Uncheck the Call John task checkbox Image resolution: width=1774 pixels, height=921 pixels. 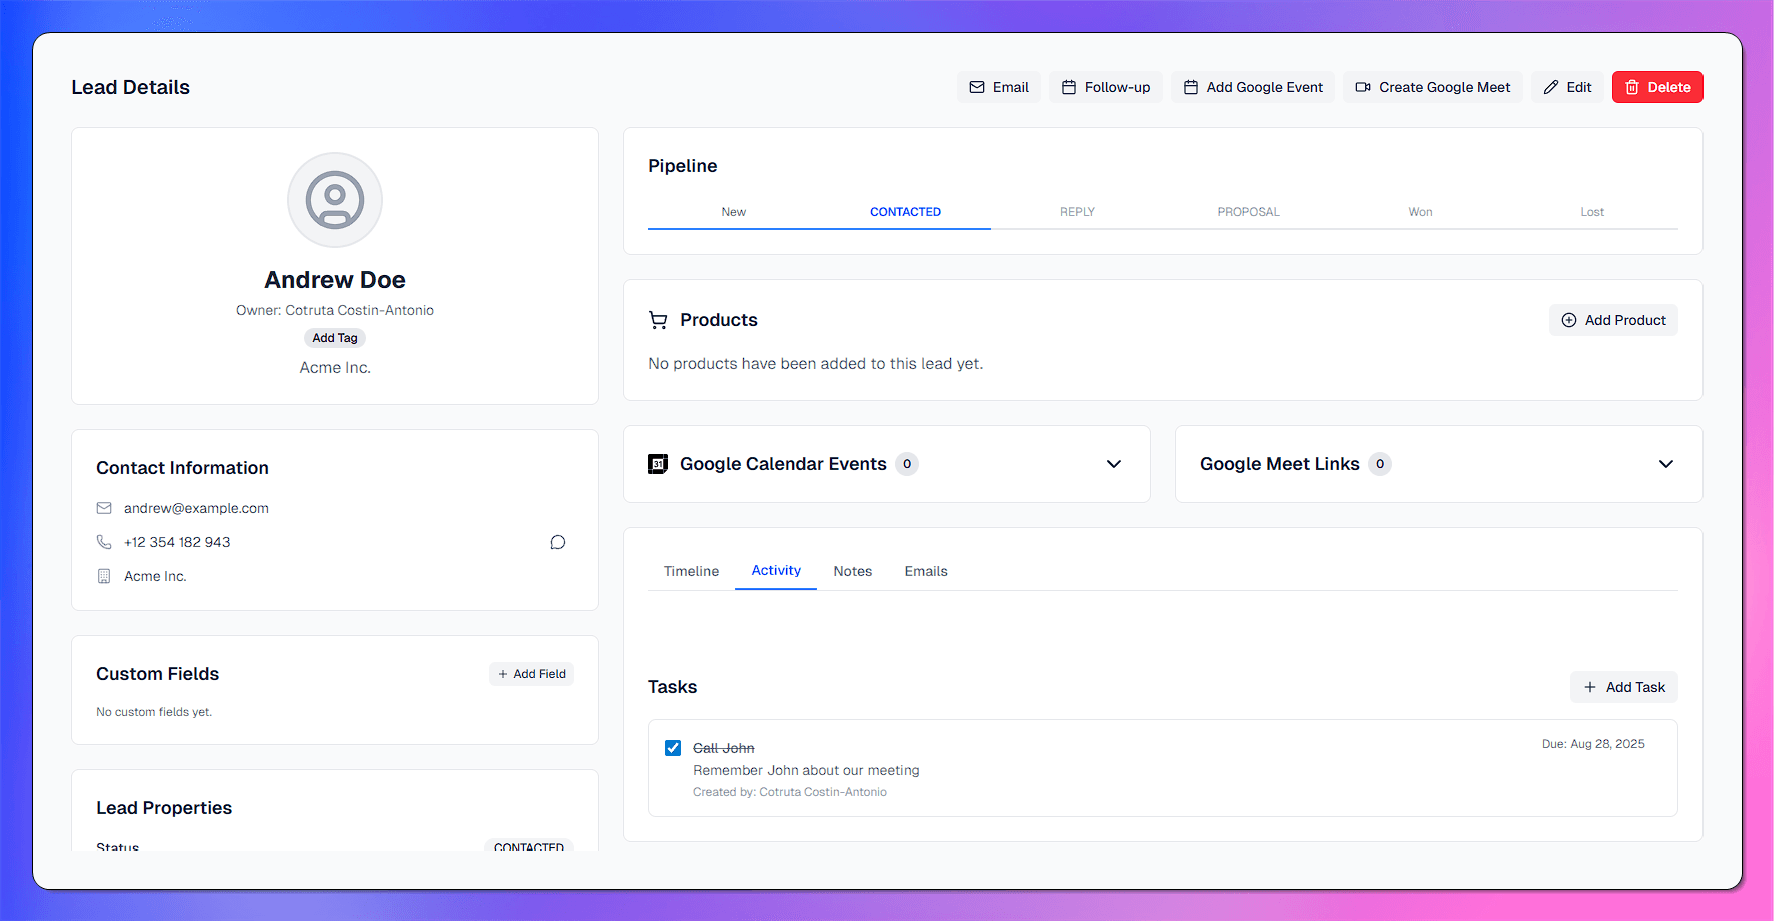[673, 748]
